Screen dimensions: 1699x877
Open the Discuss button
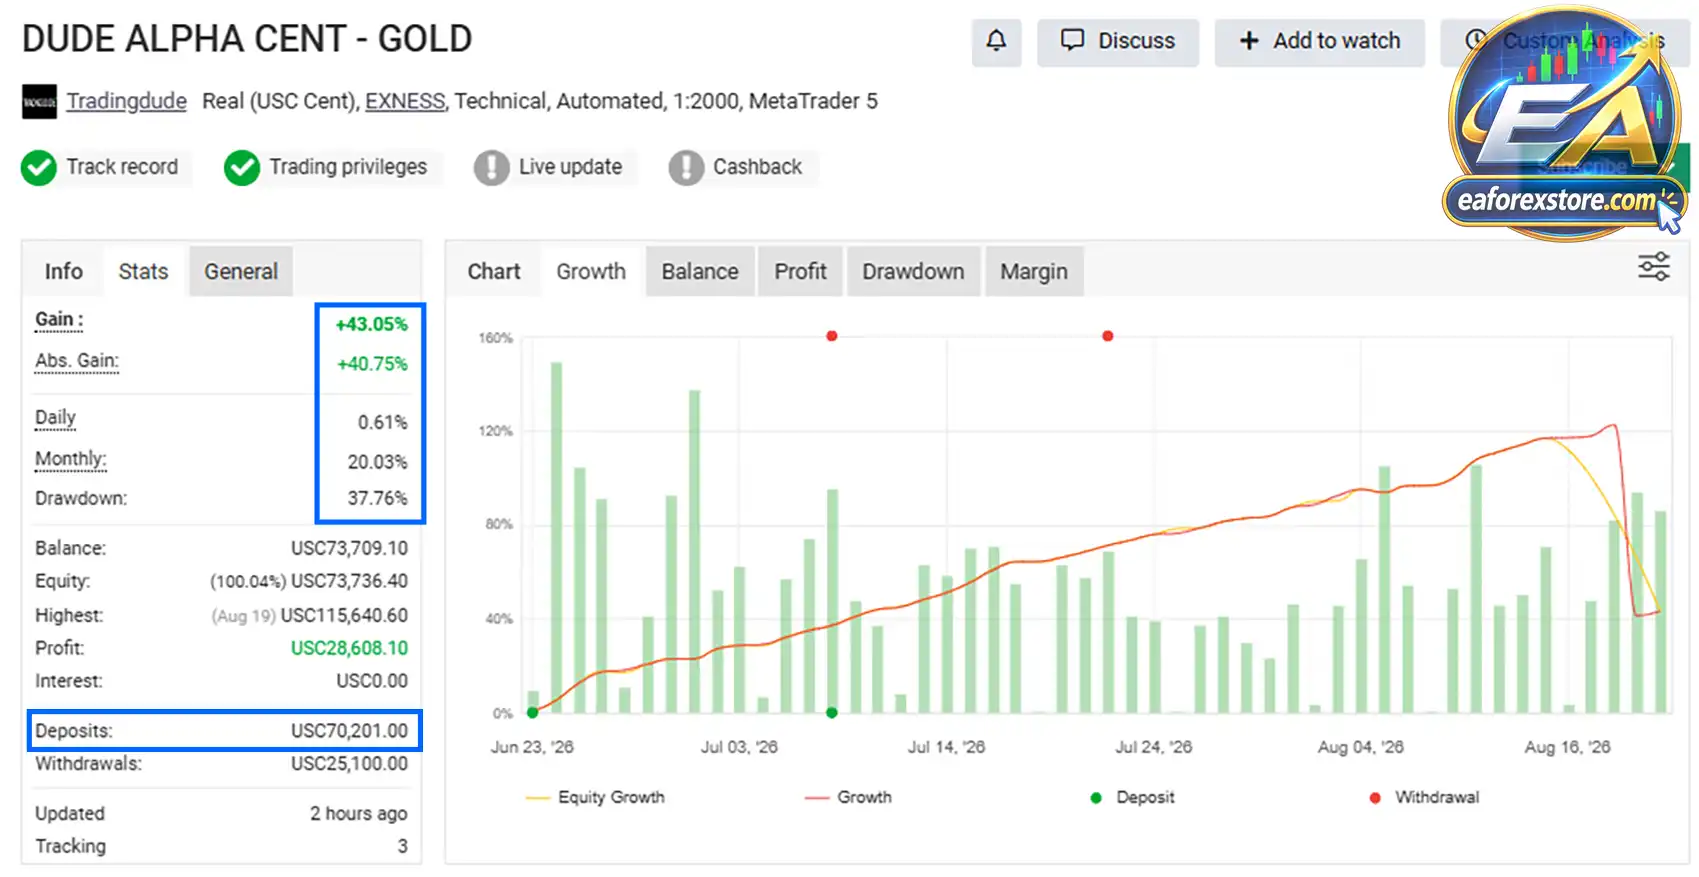(1117, 41)
